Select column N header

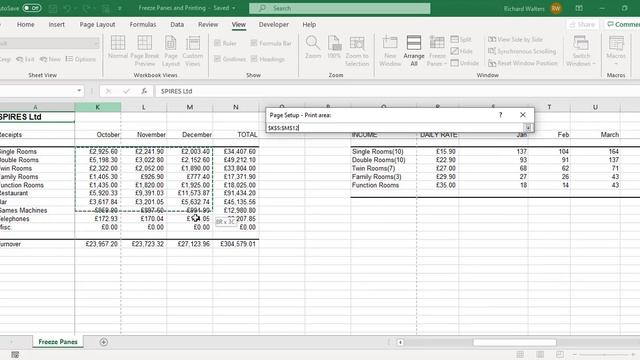236,107
